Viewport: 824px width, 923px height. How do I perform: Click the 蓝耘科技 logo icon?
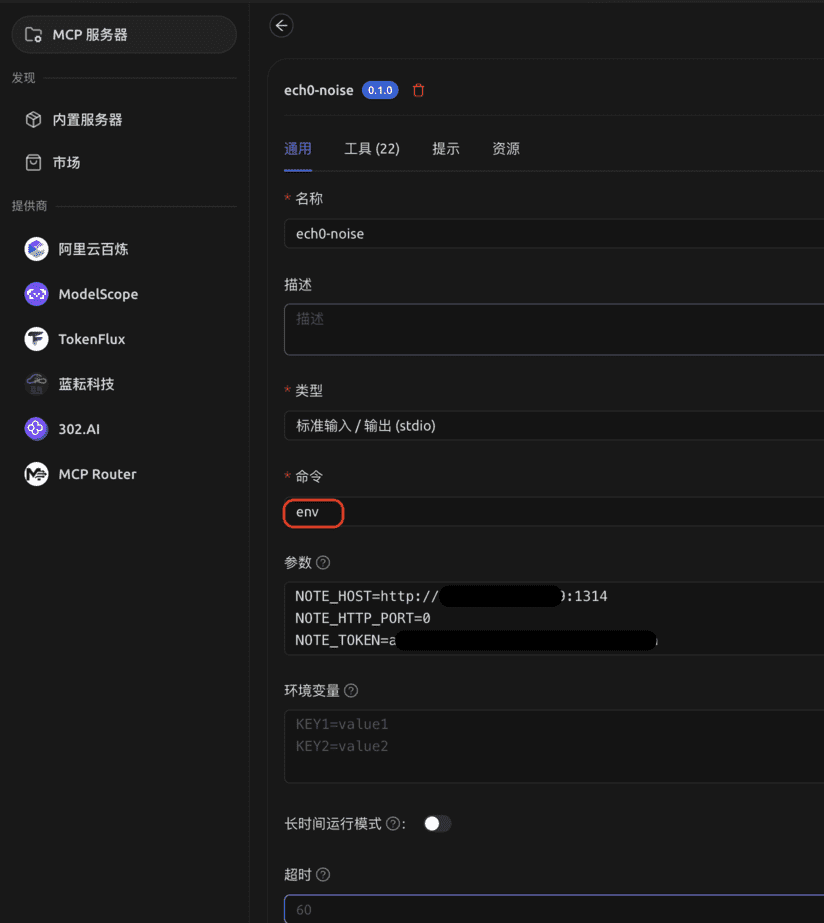36,384
